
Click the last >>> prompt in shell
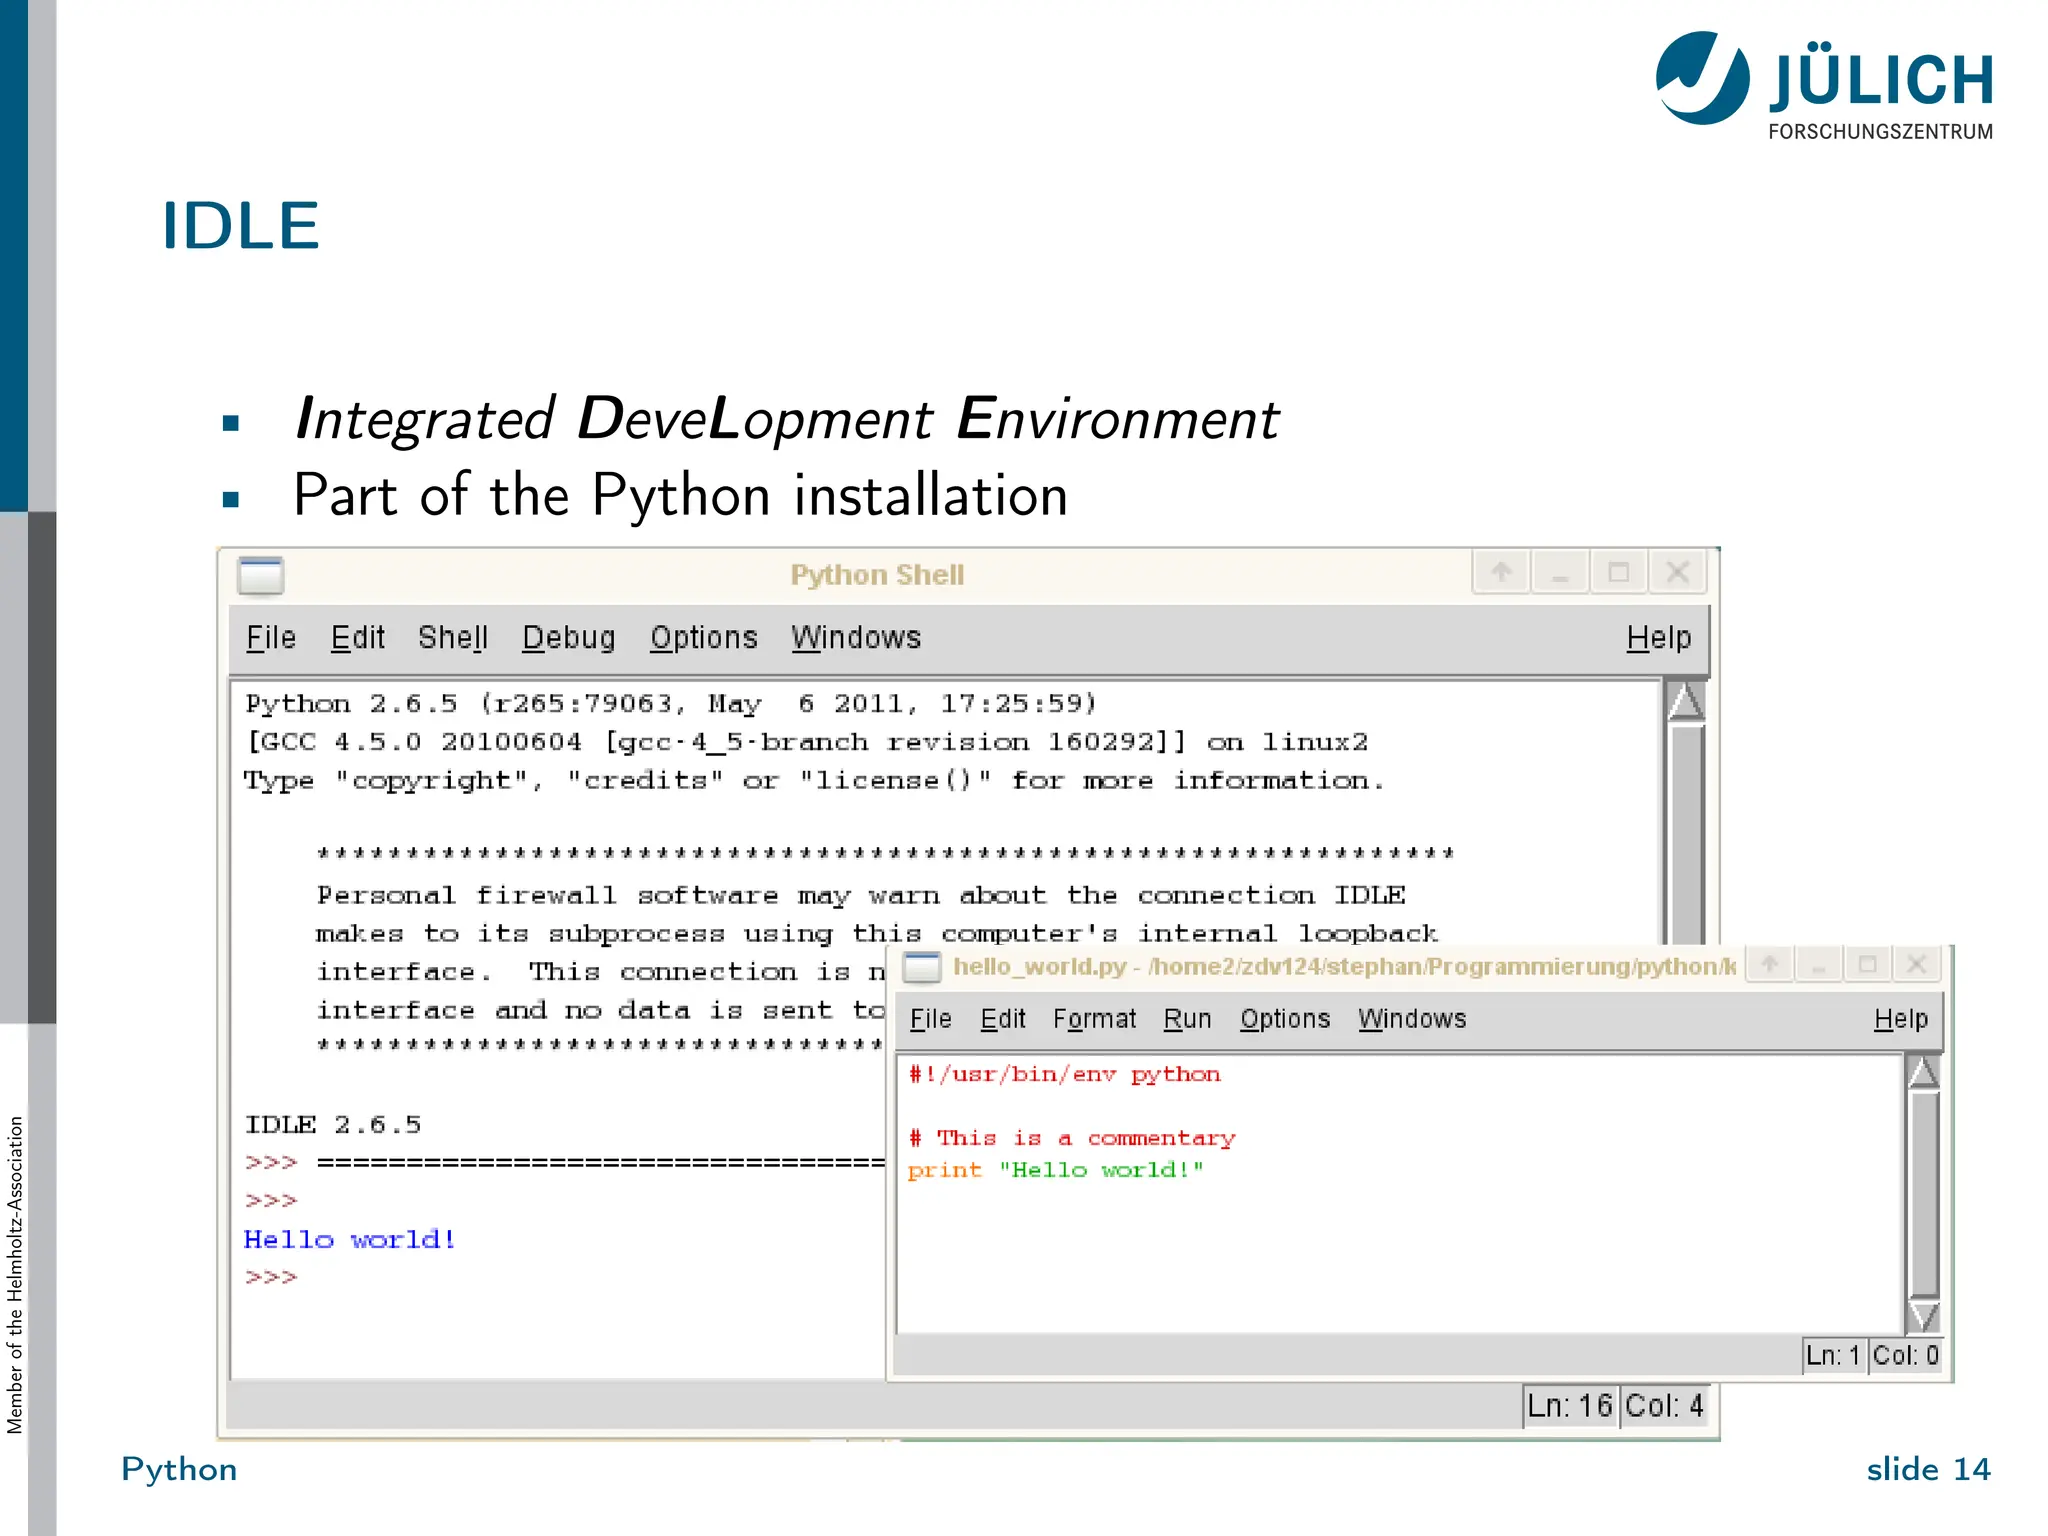point(271,1277)
